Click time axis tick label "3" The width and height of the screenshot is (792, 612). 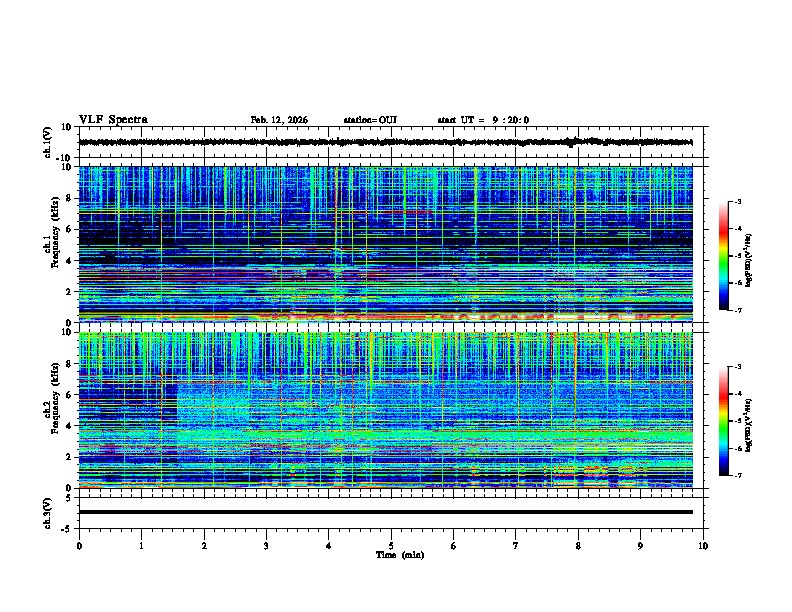pyautogui.click(x=266, y=546)
